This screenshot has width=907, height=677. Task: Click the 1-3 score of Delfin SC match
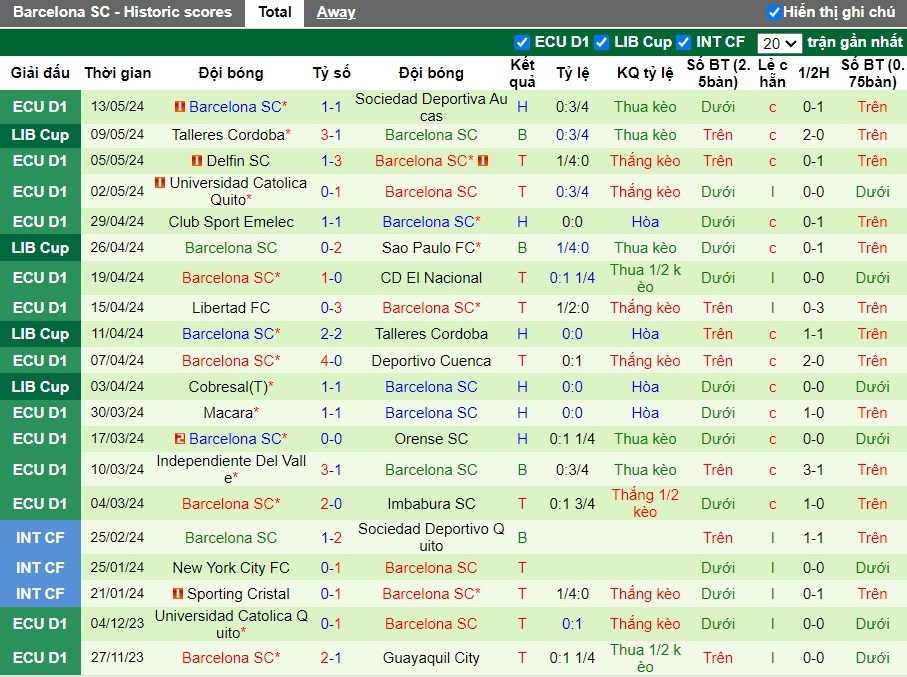331,161
